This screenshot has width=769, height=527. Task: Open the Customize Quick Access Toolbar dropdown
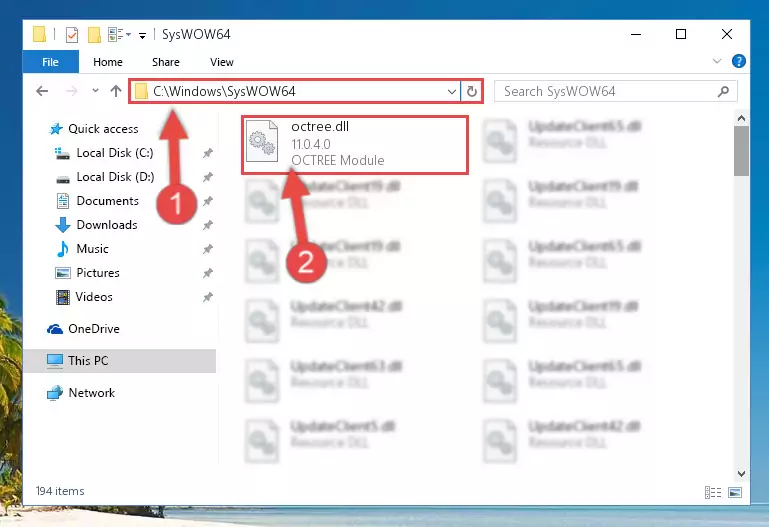point(142,35)
